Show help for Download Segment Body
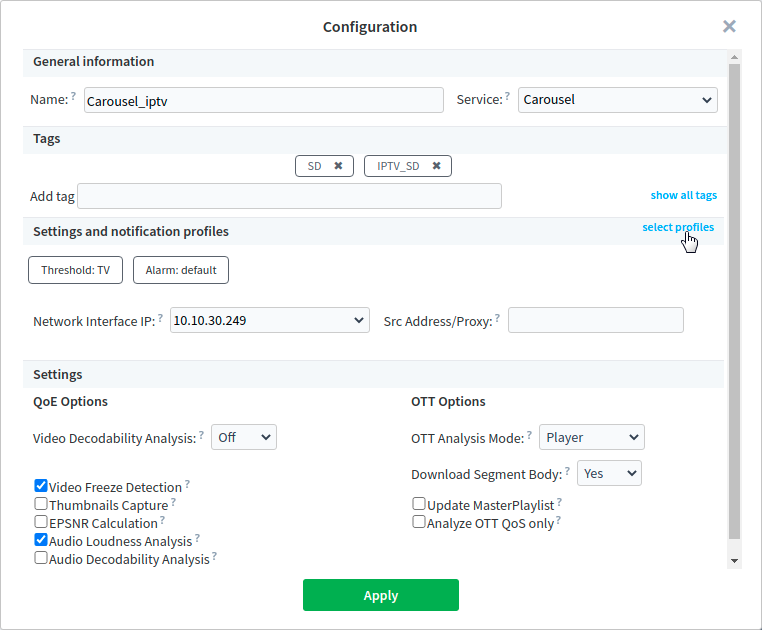This screenshot has height=630, width=762. 567,470
